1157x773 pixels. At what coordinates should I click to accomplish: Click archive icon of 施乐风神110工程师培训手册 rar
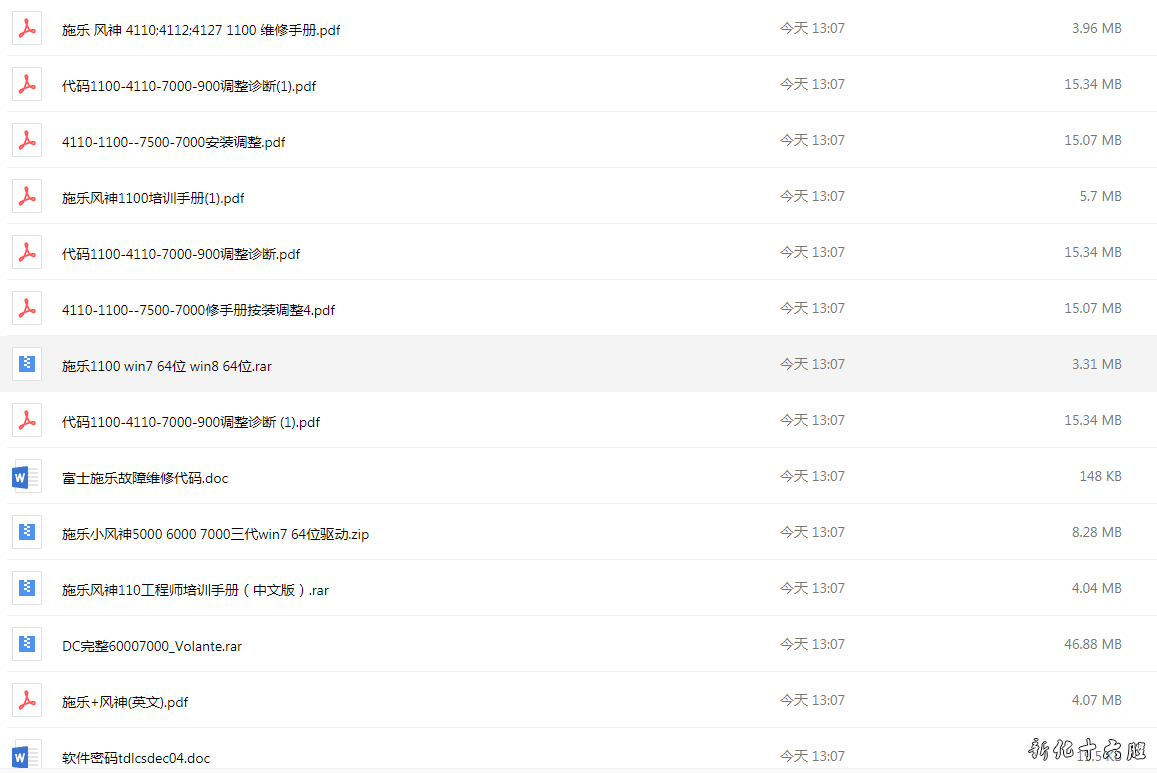27,589
